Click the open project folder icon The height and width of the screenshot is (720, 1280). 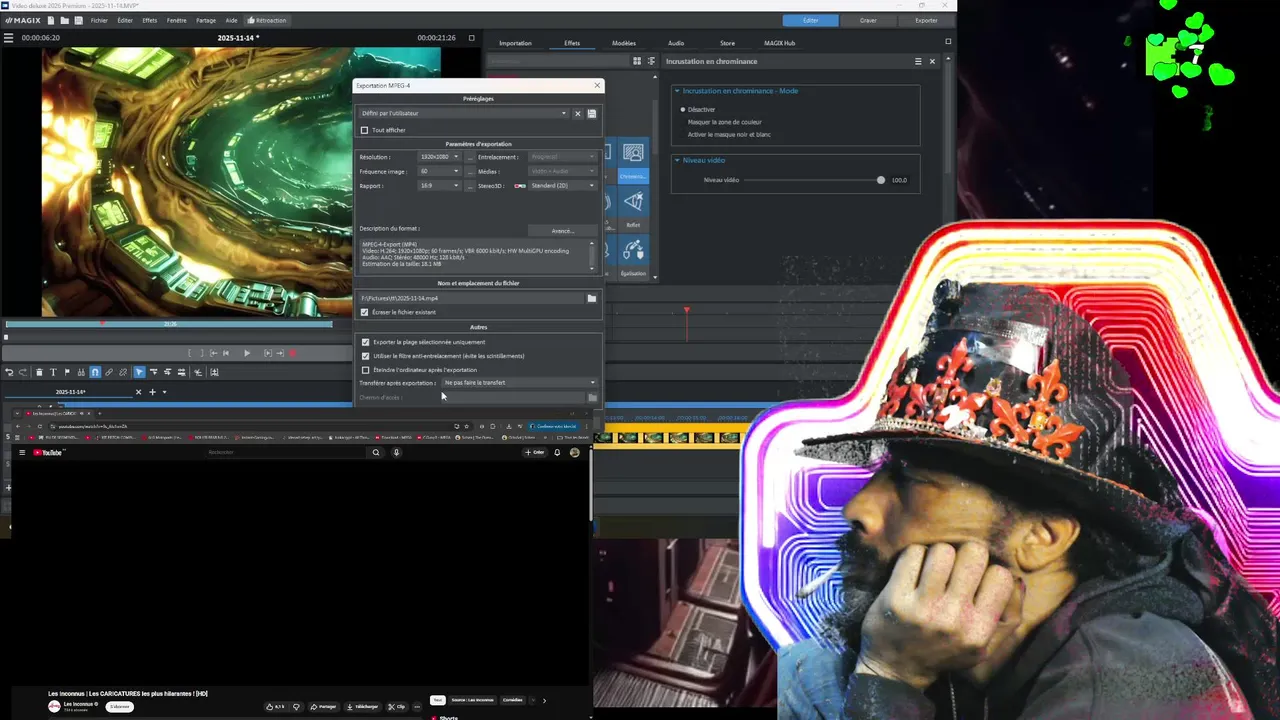(65, 20)
